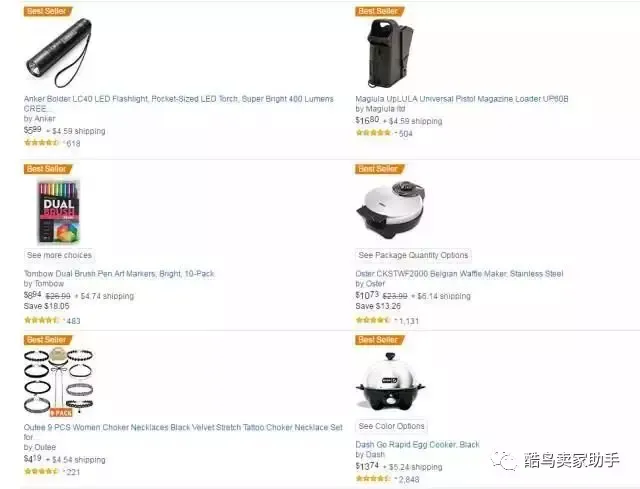The image size is (640, 489).
Task: Click See Package Quantity Options button
Action: tap(413, 256)
